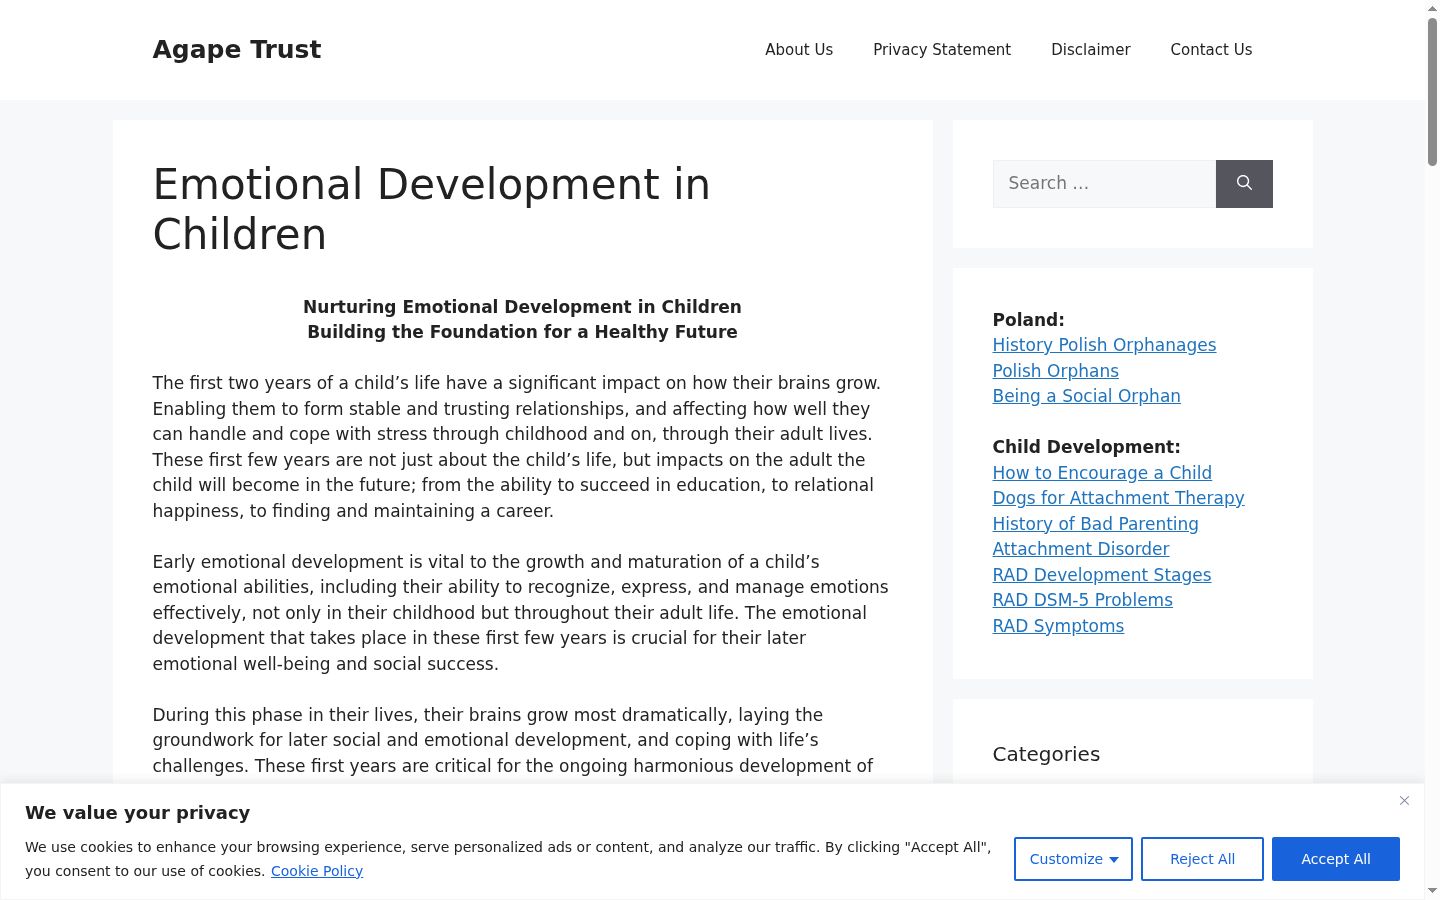Image resolution: width=1440 pixels, height=900 pixels.
Task: Reject all cookies
Action: 1202,859
